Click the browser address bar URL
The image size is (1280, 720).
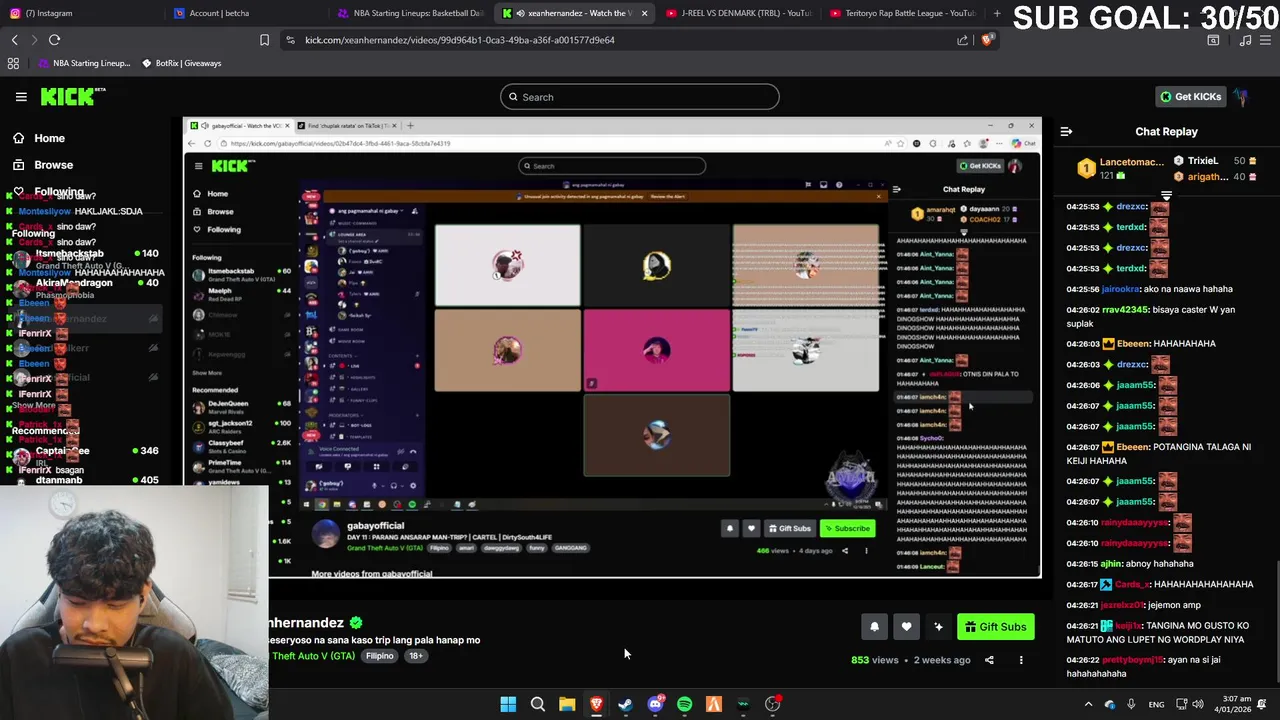click(460, 40)
